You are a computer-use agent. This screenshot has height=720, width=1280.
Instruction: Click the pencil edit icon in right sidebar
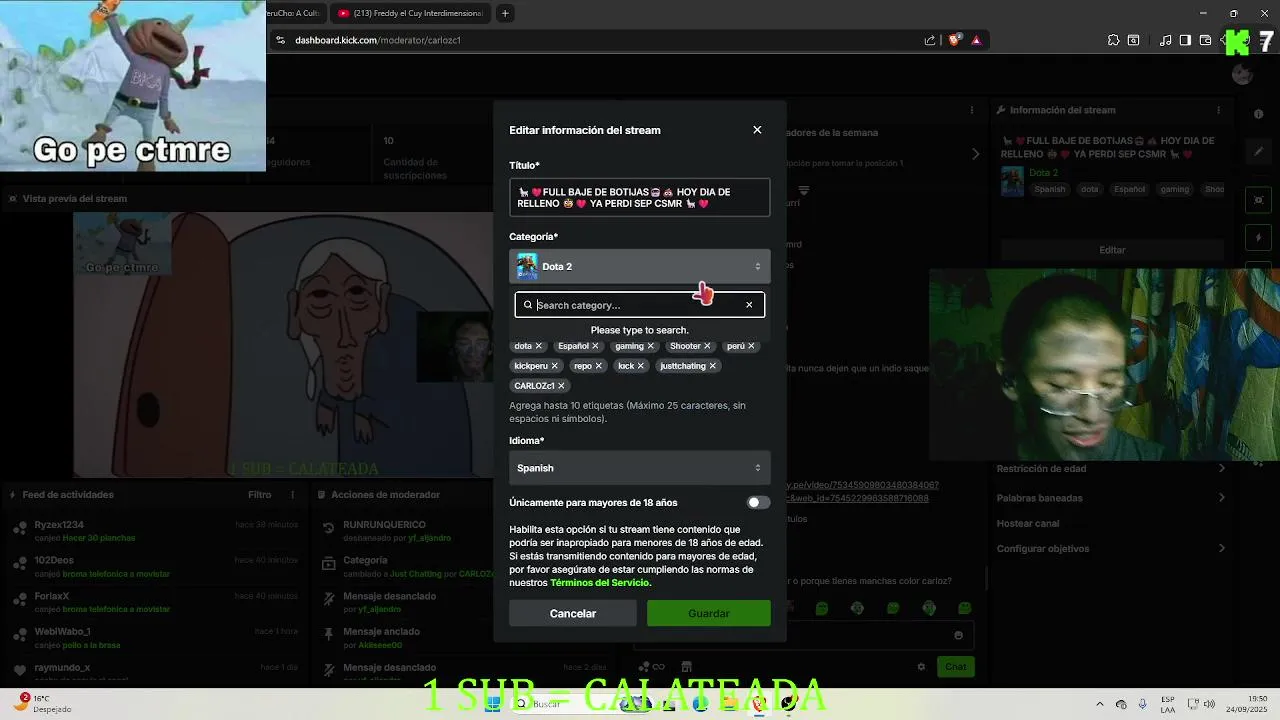(1259, 151)
